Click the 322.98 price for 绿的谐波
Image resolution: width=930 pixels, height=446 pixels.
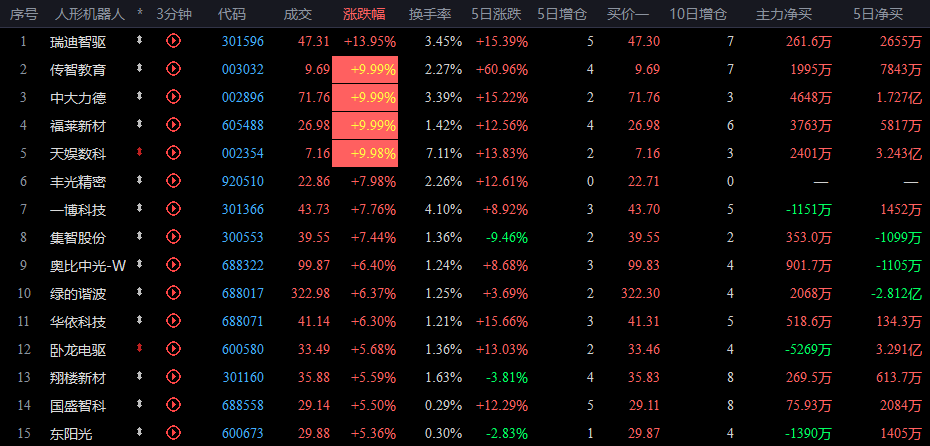tap(311, 294)
